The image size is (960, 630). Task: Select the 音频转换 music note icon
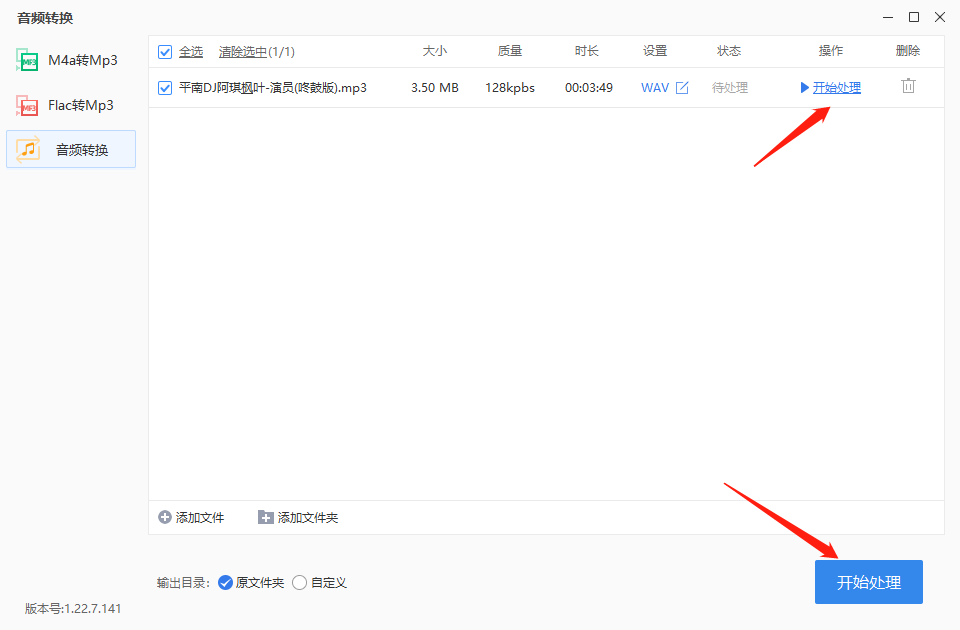28,149
